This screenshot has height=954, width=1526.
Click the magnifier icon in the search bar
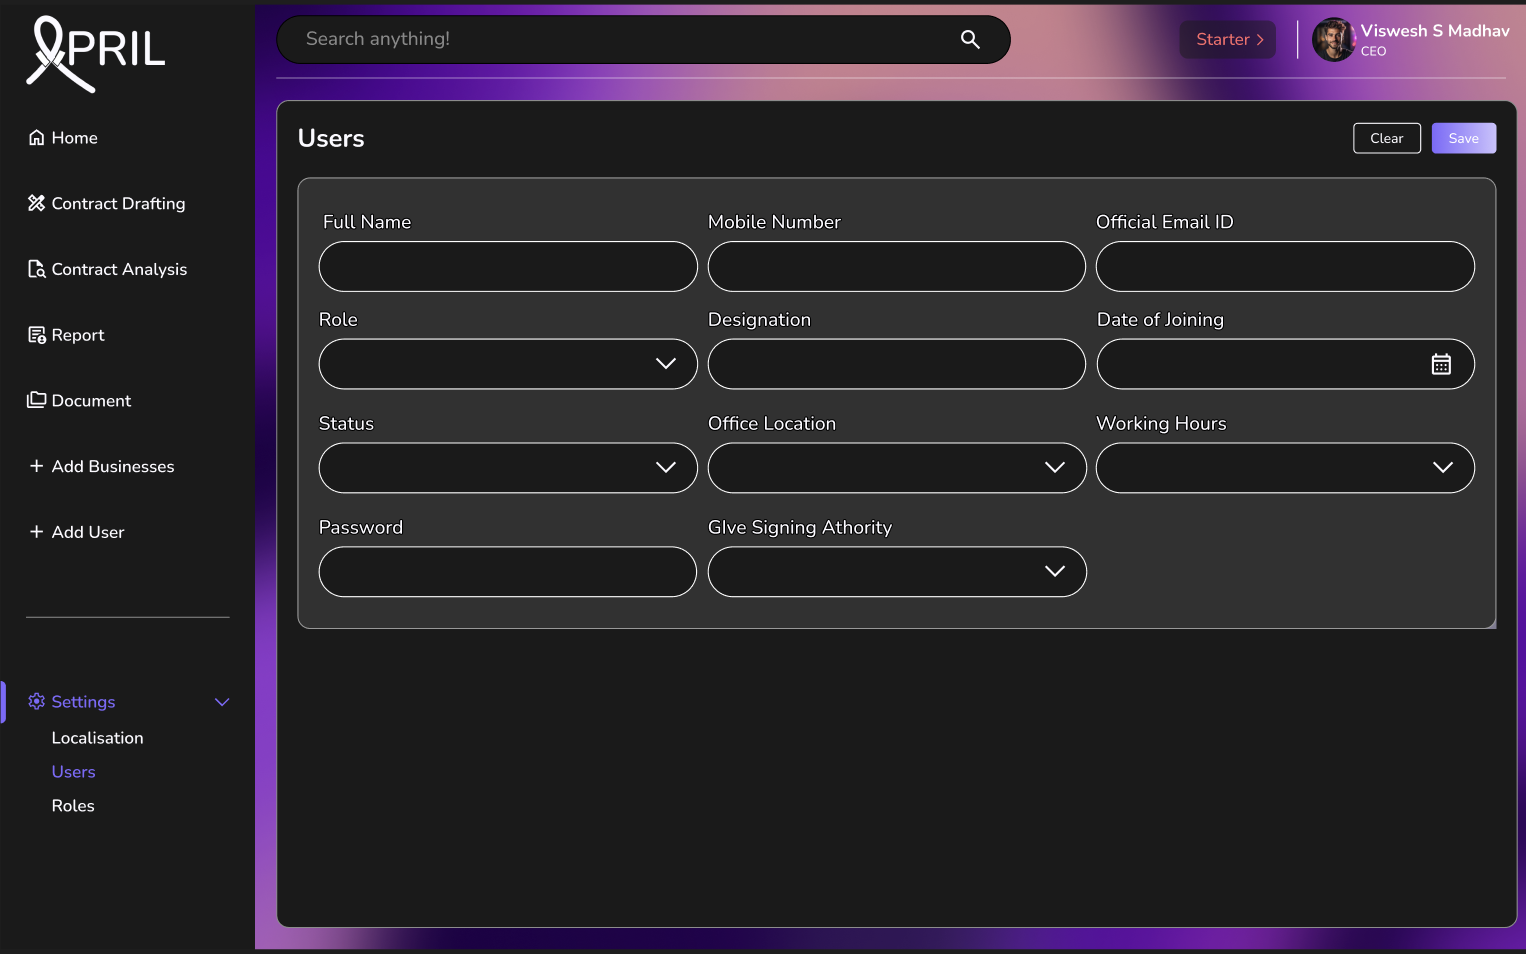pos(970,39)
